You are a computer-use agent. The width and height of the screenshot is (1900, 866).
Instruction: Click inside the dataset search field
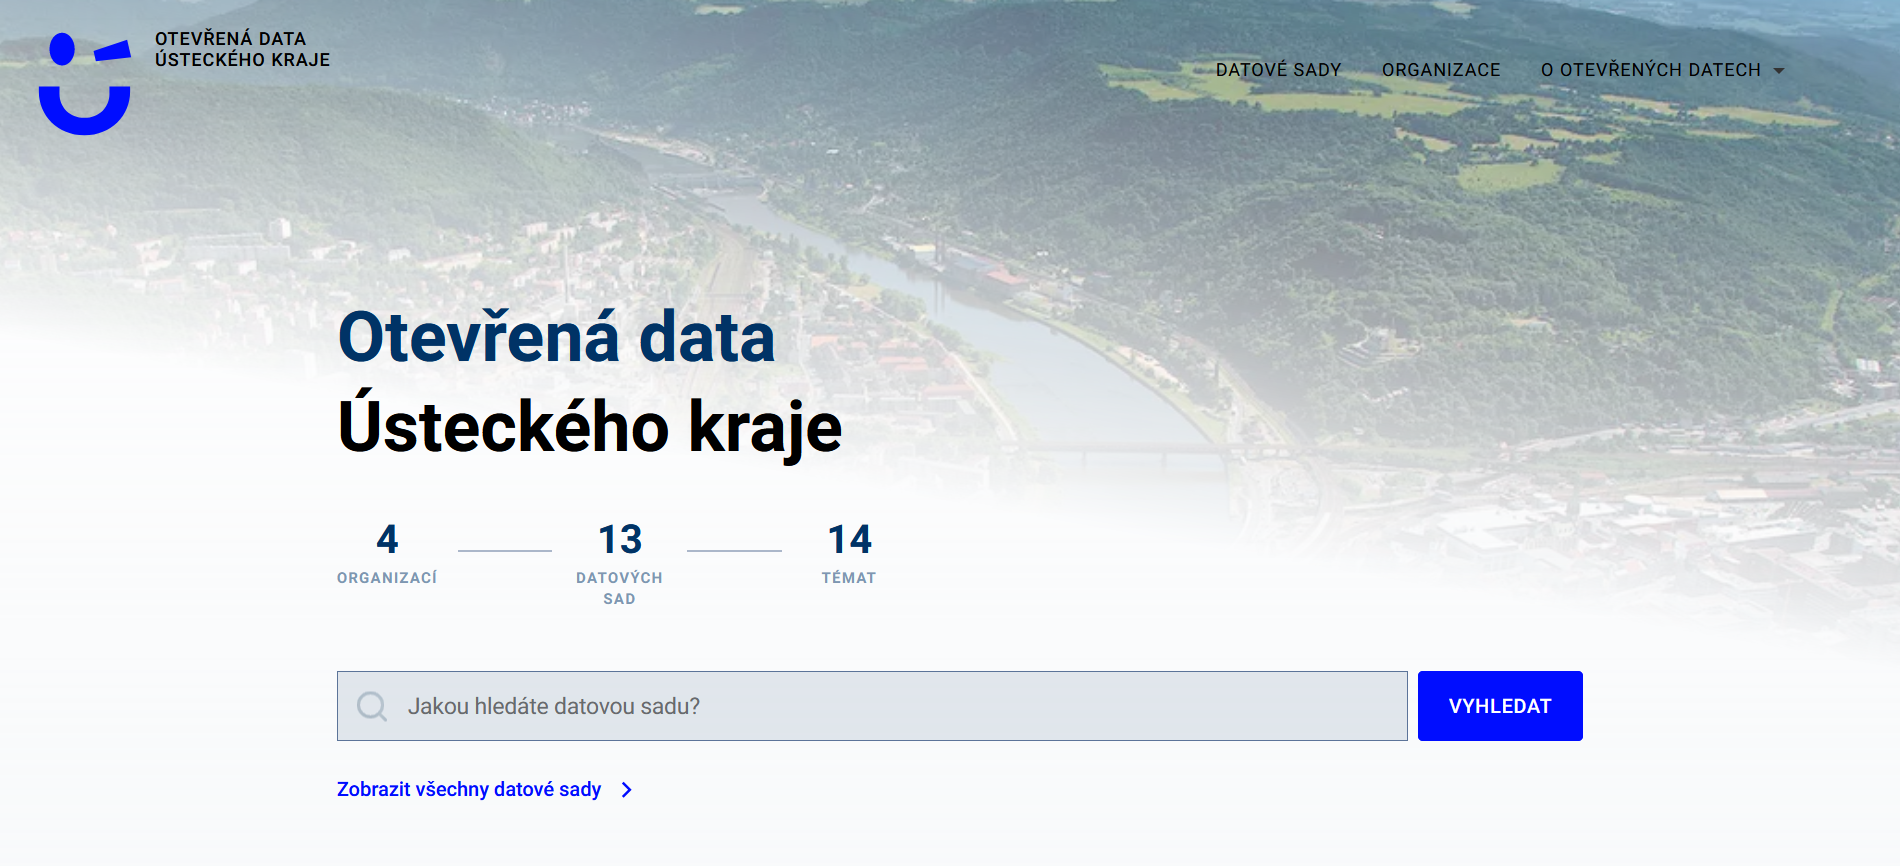pyautogui.click(x=870, y=706)
